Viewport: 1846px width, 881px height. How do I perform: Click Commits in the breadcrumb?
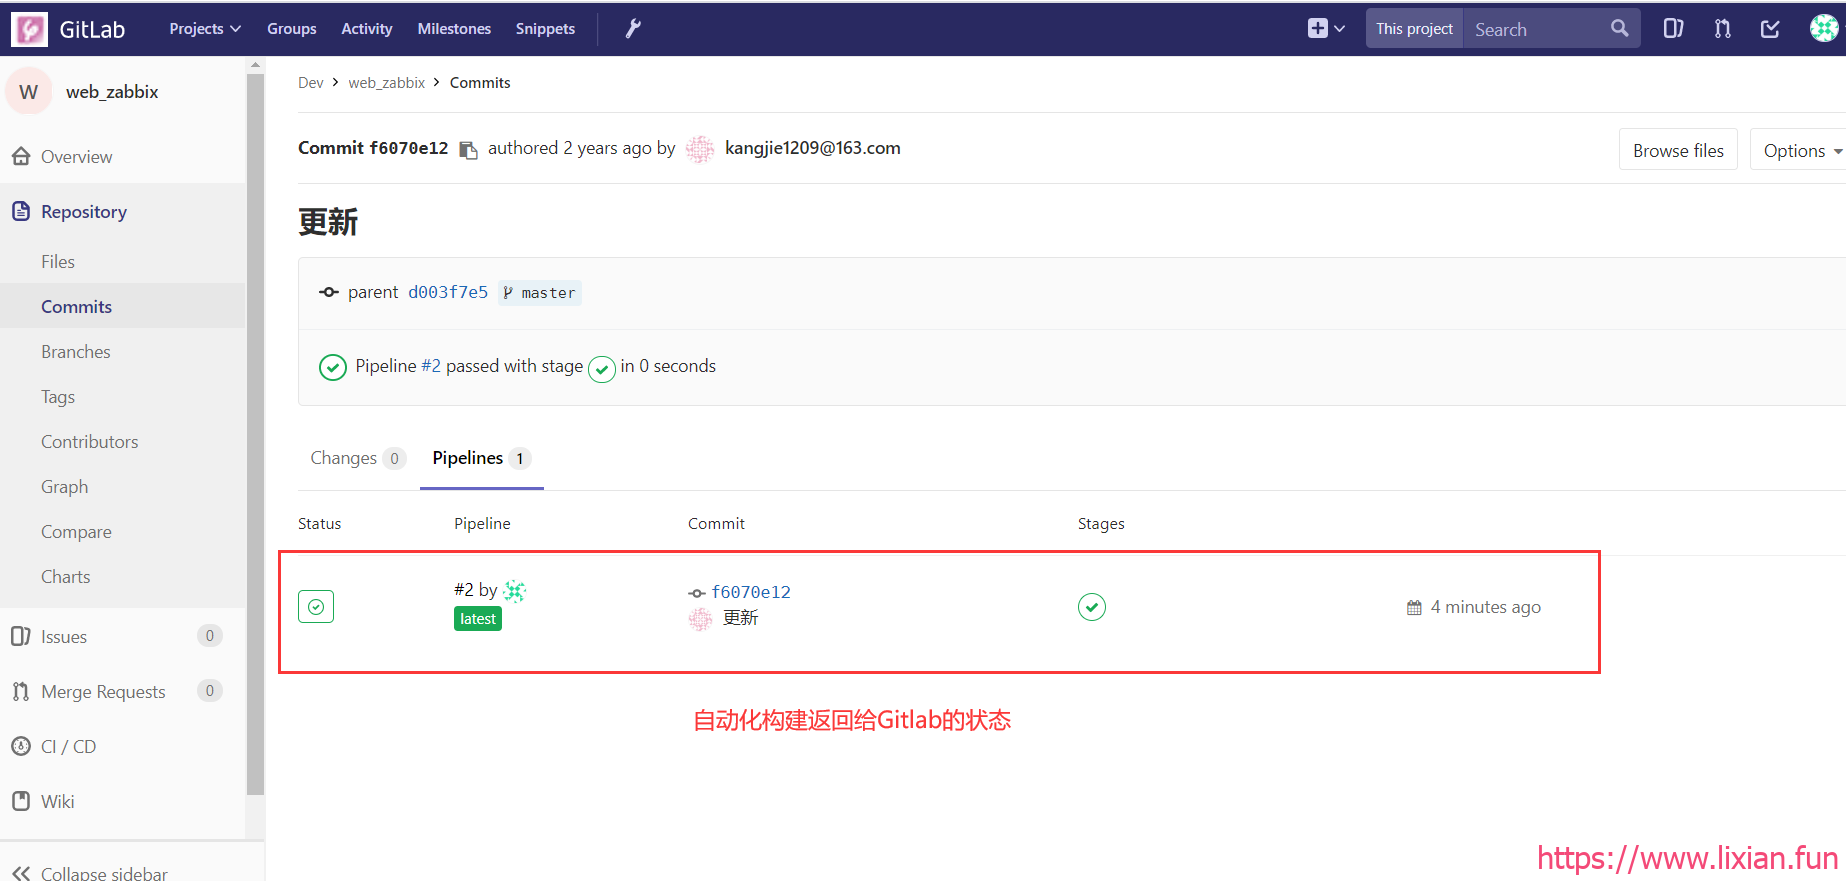[480, 83]
